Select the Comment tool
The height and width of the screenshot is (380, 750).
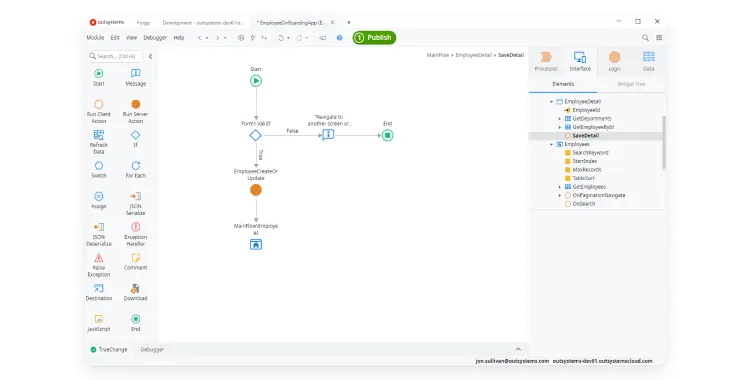(x=135, y=261)
